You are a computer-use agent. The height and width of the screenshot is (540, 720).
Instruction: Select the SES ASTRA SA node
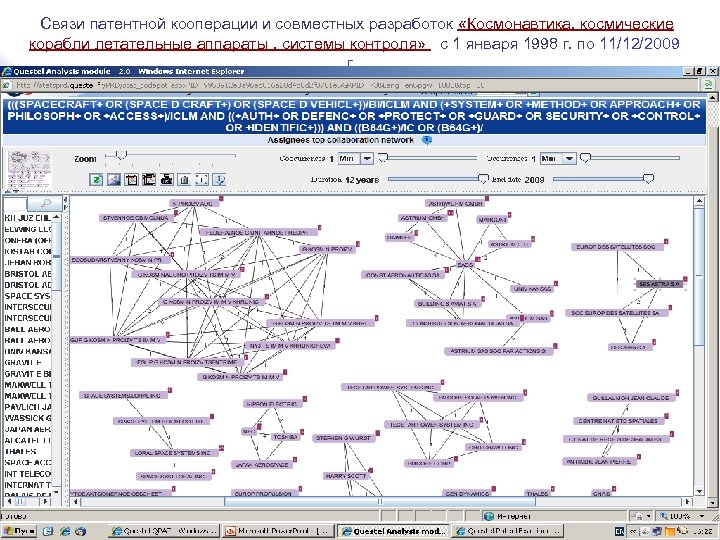tap(659, 284)
